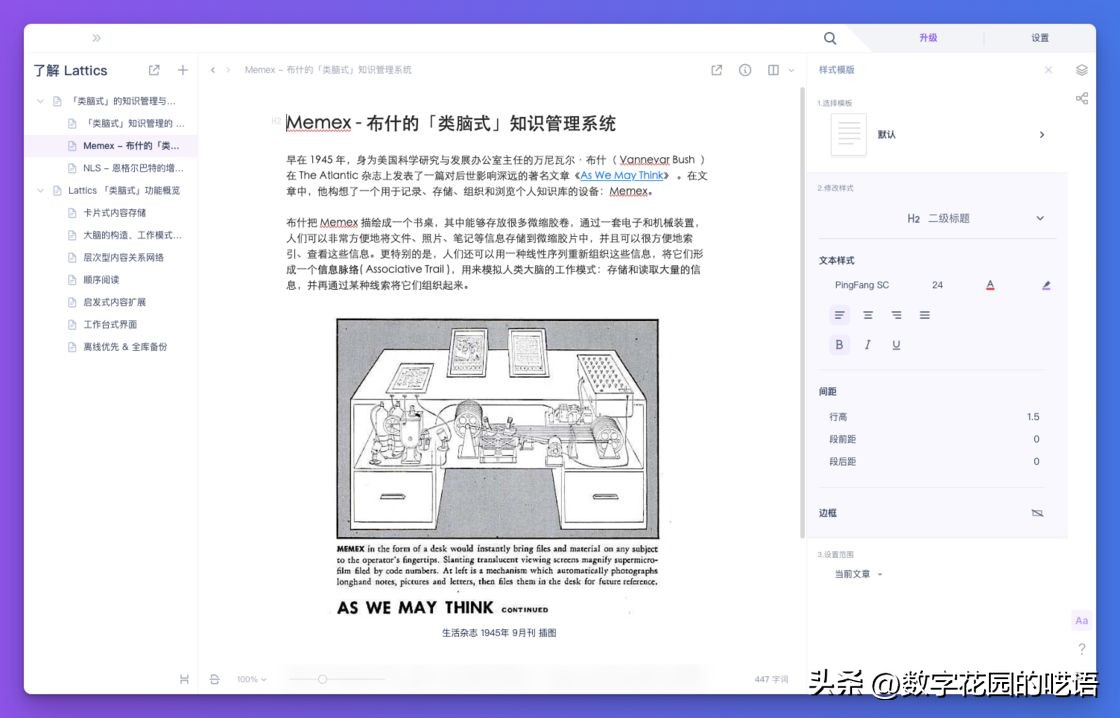The width and height of the screenshot is (1120, 718).
Task: Click the default template page thumbnail
Action: click(849, 134)
